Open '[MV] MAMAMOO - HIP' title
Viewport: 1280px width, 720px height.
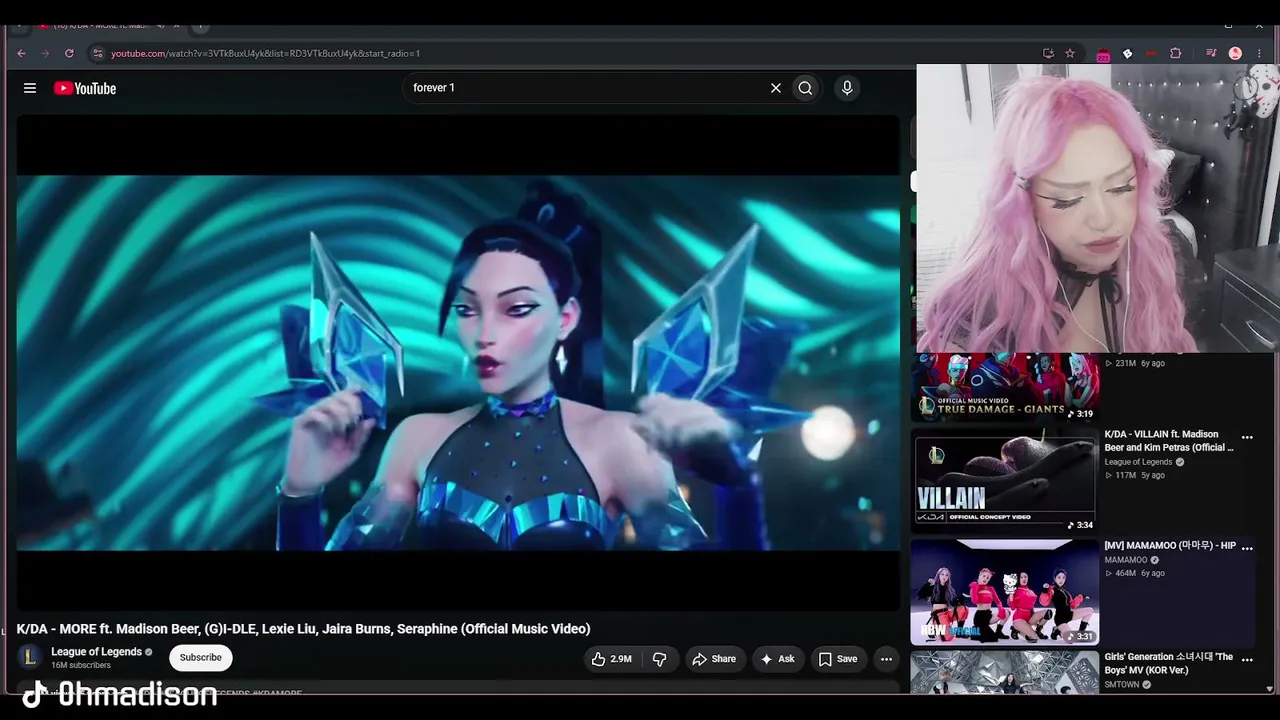coord(1170,546)
